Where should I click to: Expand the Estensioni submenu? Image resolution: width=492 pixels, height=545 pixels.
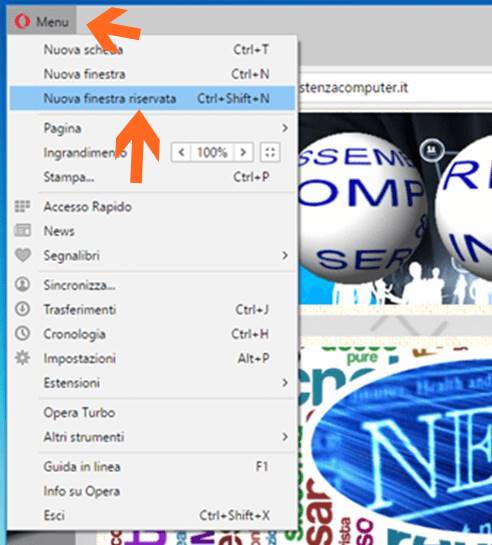pyautogui.click(x=152, y=383)
